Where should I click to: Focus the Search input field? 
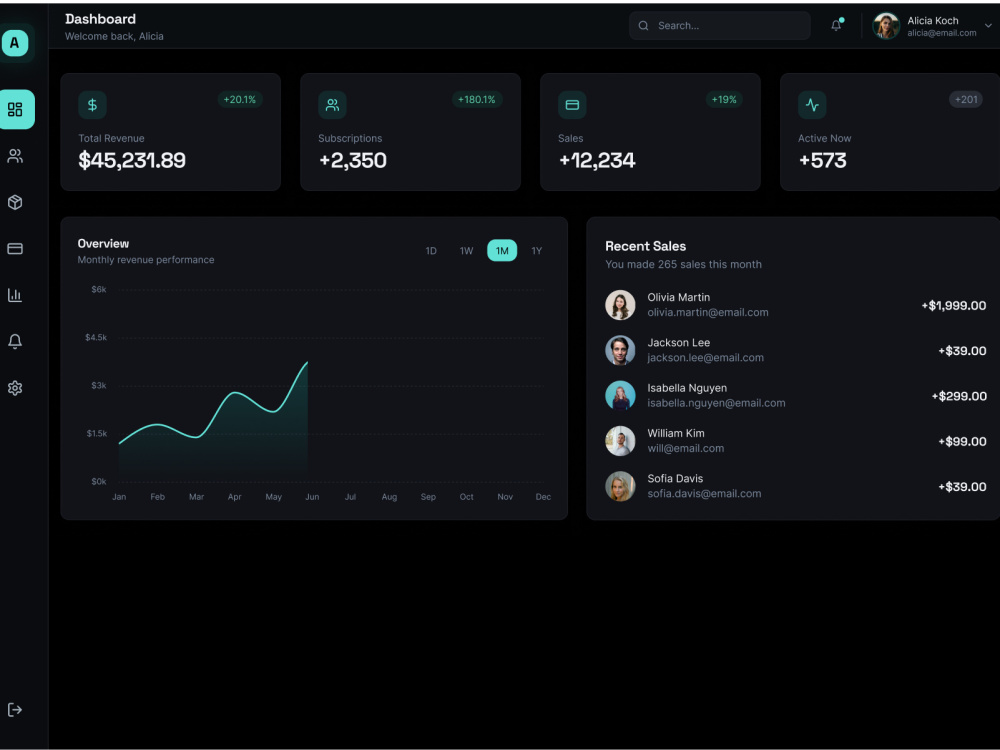(719, 26)
